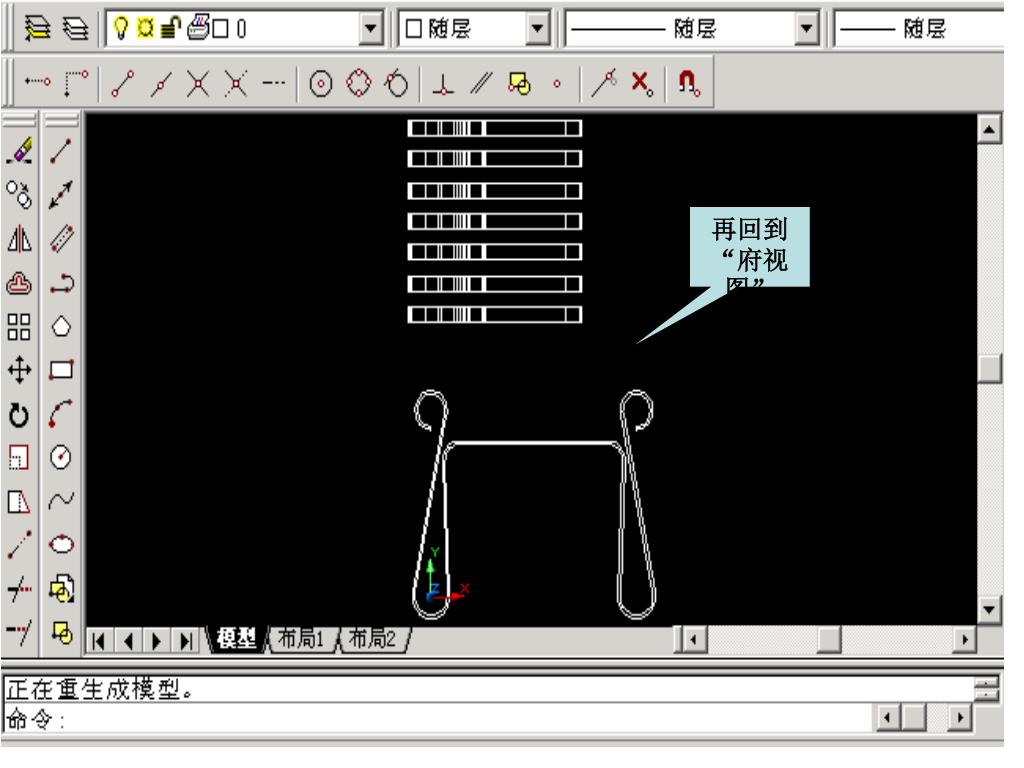This screenshot has height=768, width=1024.
Task: Select the Arc tool
Action: coord(61,414)
